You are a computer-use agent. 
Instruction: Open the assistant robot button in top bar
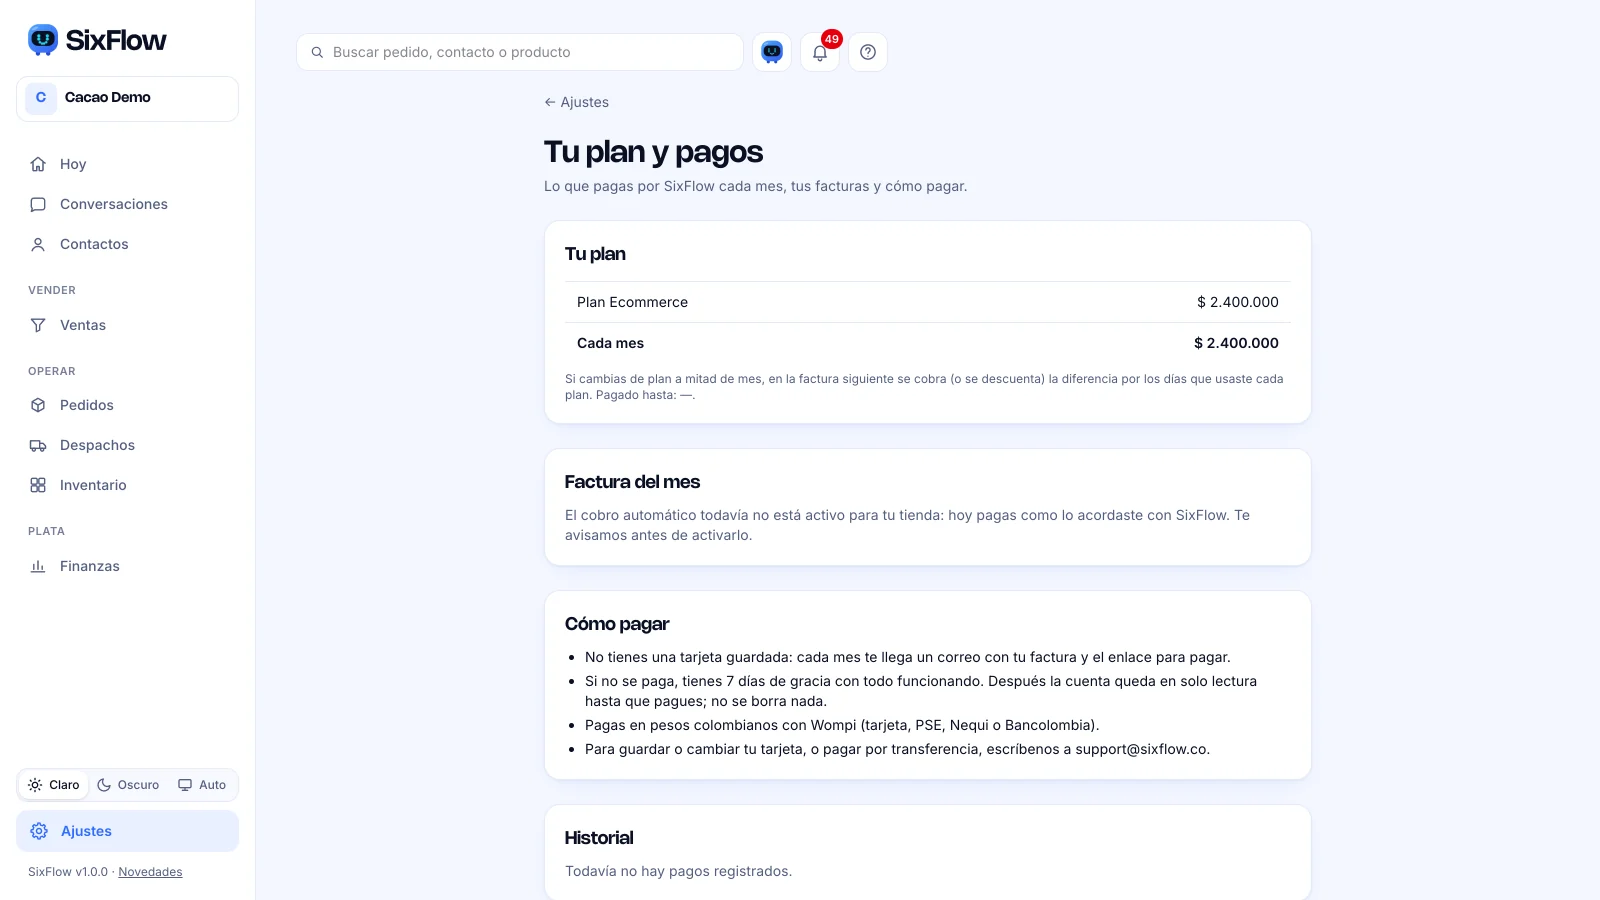pos(772,52)
